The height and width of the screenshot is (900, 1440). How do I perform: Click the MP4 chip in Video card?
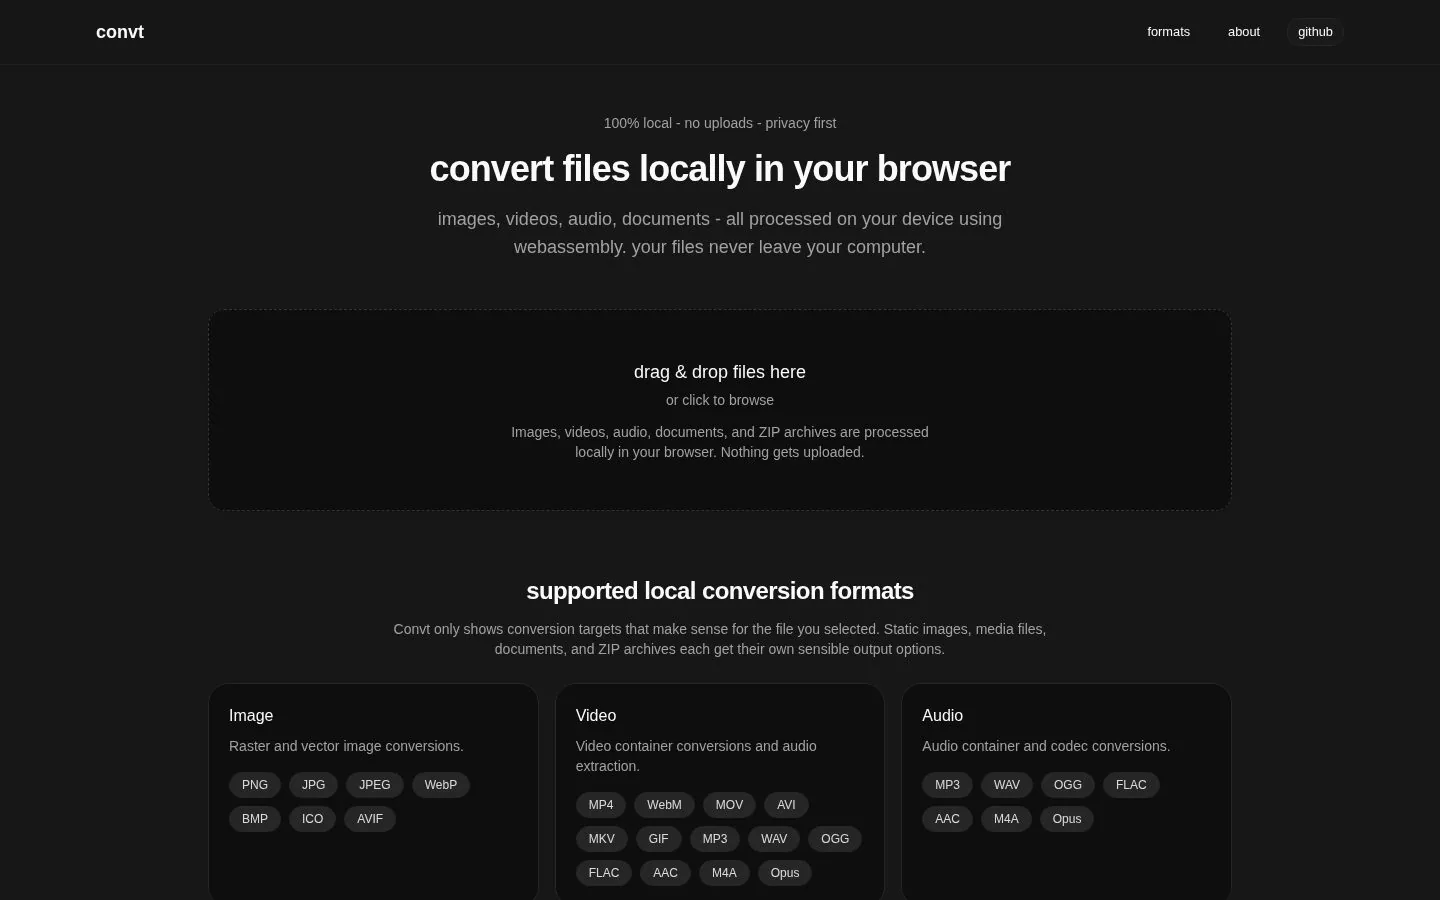(601, 805)
